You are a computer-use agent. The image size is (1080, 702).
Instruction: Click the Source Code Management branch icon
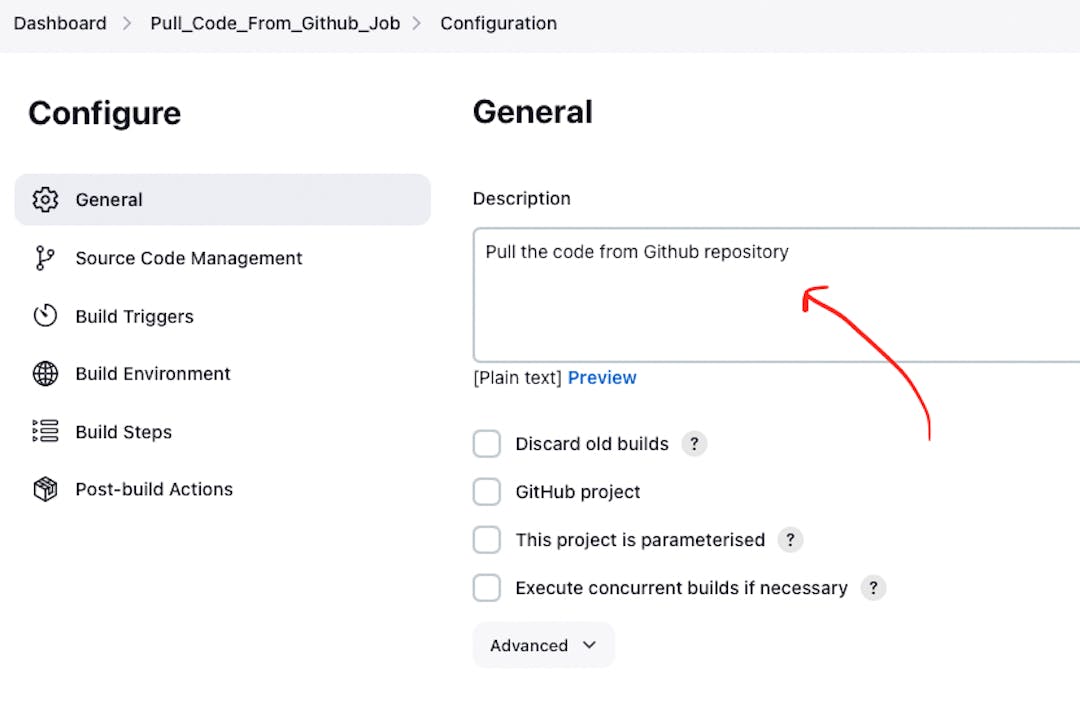[45, 258]
